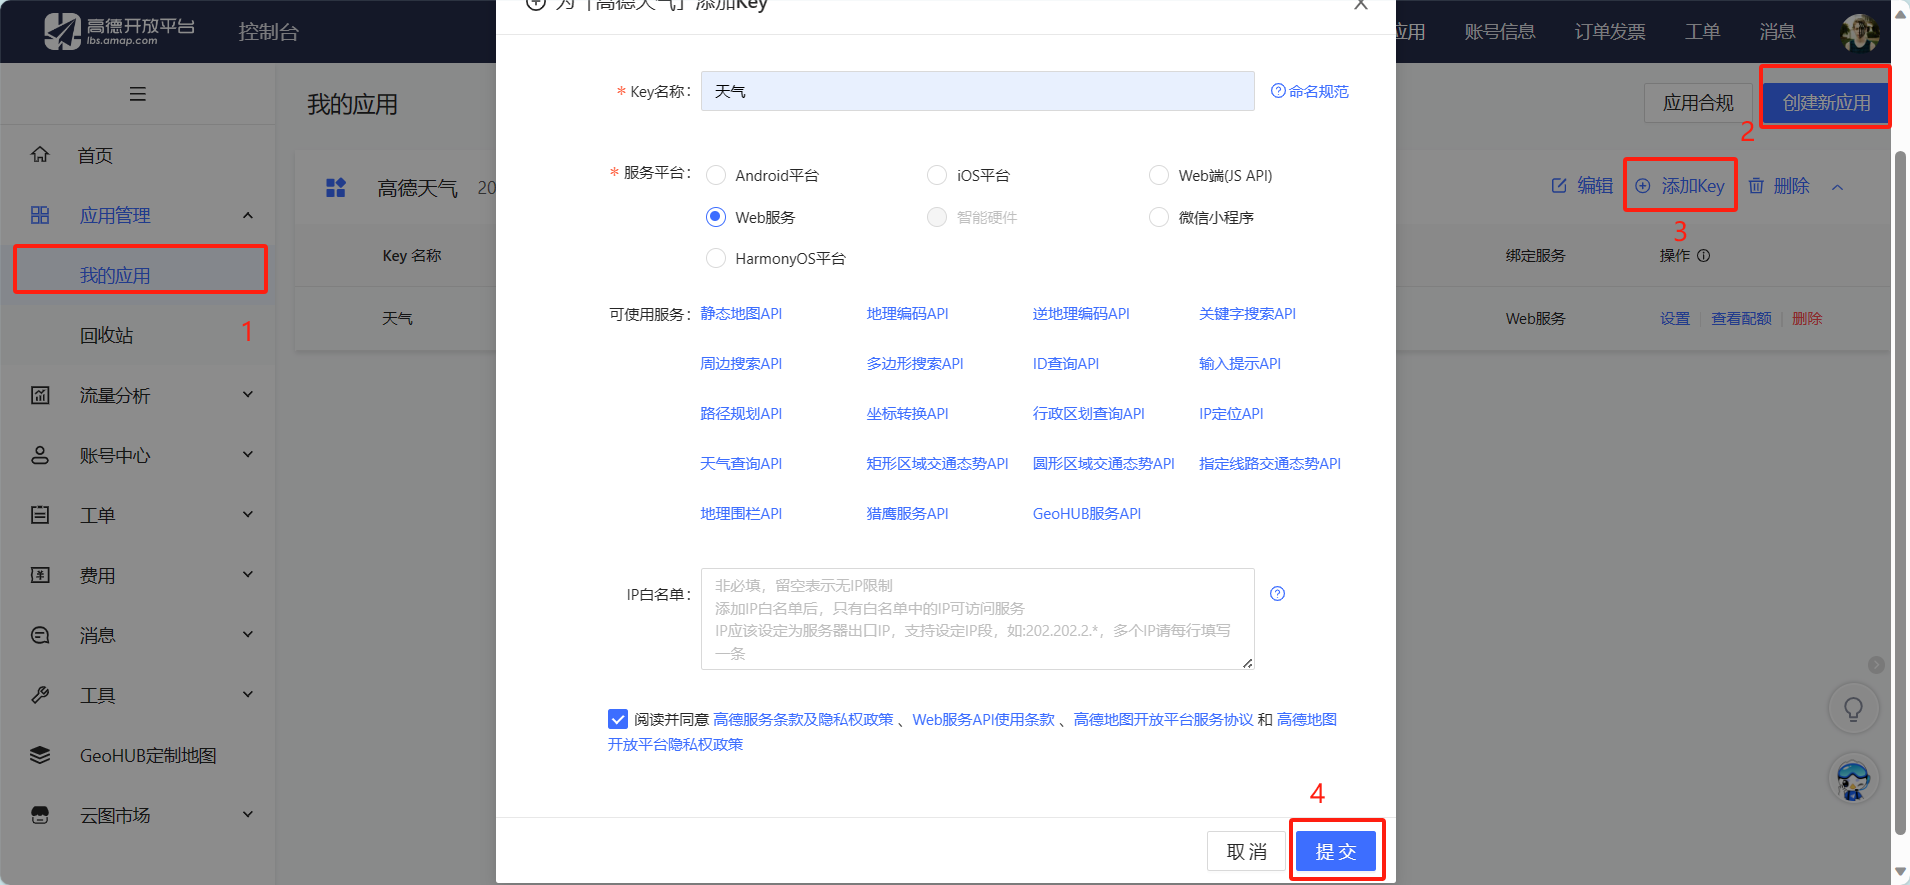Expand the 费用 menu chevron
1910x885 pixels.
[x=248, y=575]
